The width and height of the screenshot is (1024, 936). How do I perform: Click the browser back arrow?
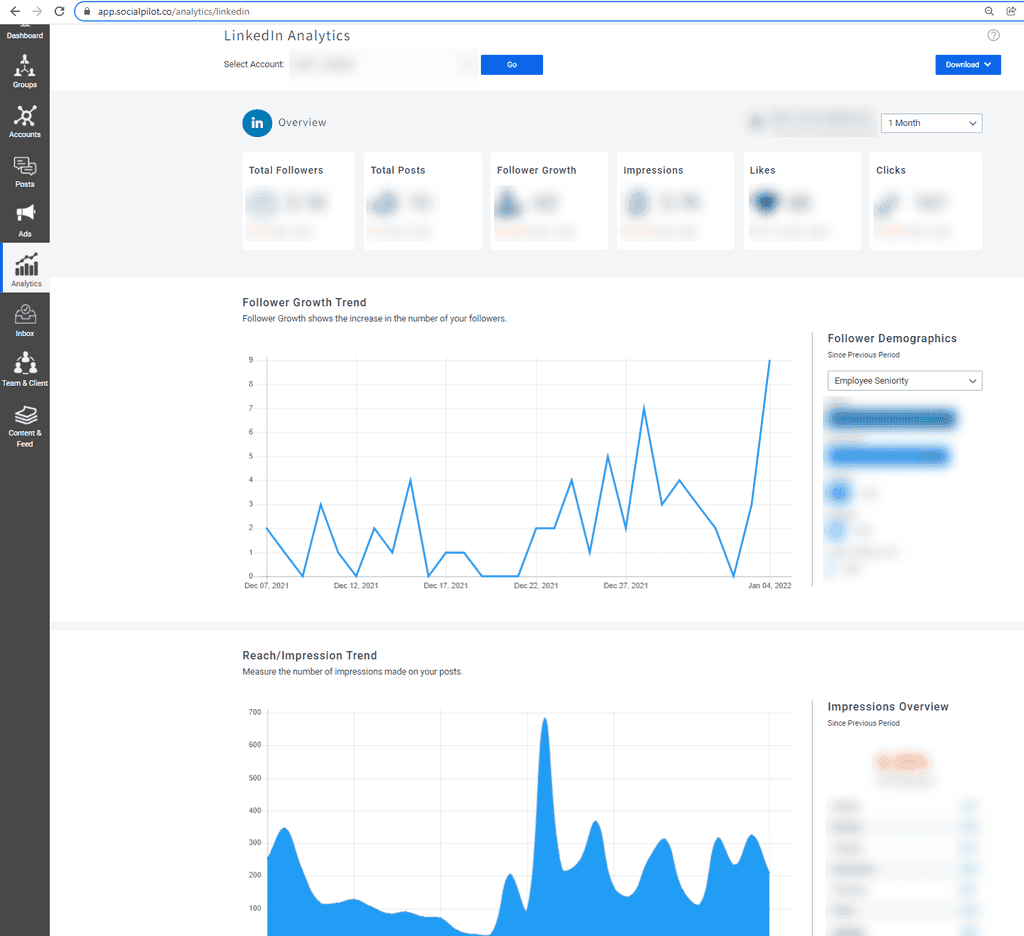coord(13,12)
